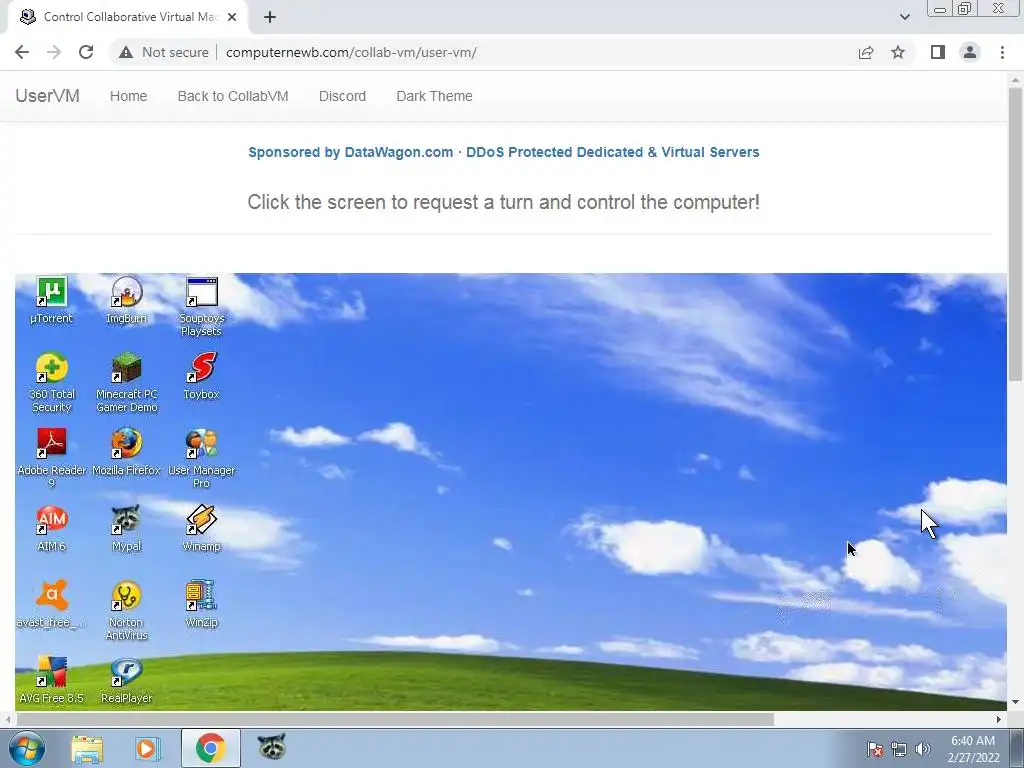Open the network tray icon

[899, 749]
